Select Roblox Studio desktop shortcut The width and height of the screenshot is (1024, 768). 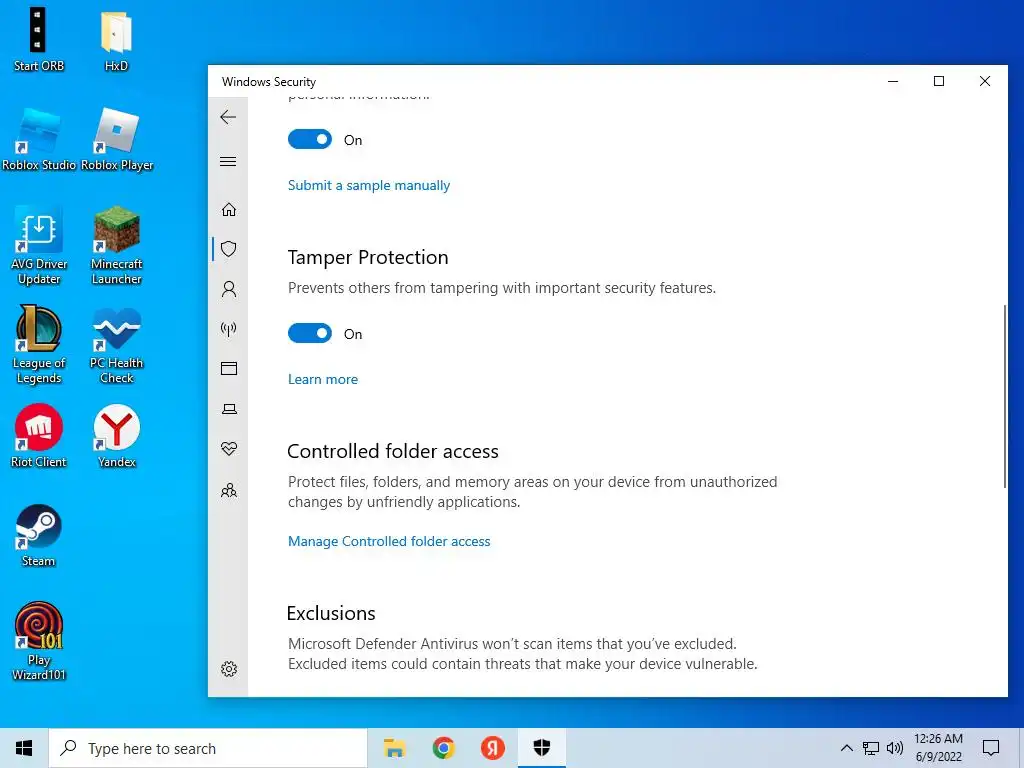point(39,140)
